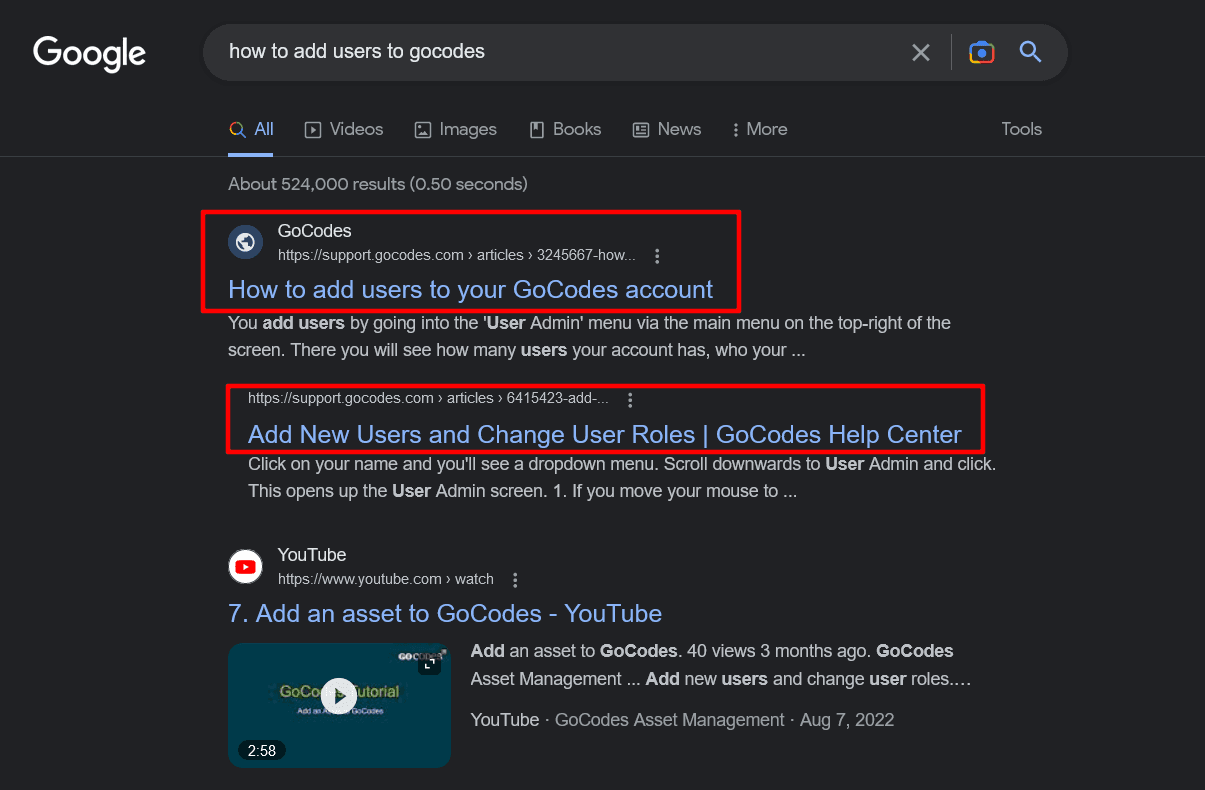Open 'Add New Users and Change User Roles' link
1205x790 pixels.
(x=604, y=435)
